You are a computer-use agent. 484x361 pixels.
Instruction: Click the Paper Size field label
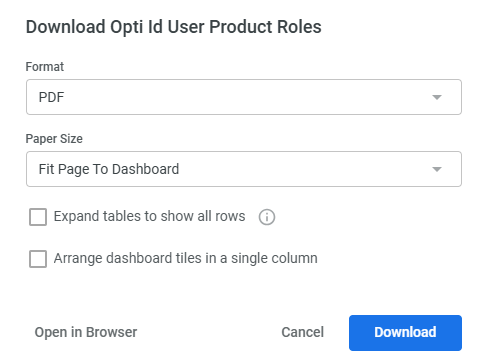coord(54,139)
